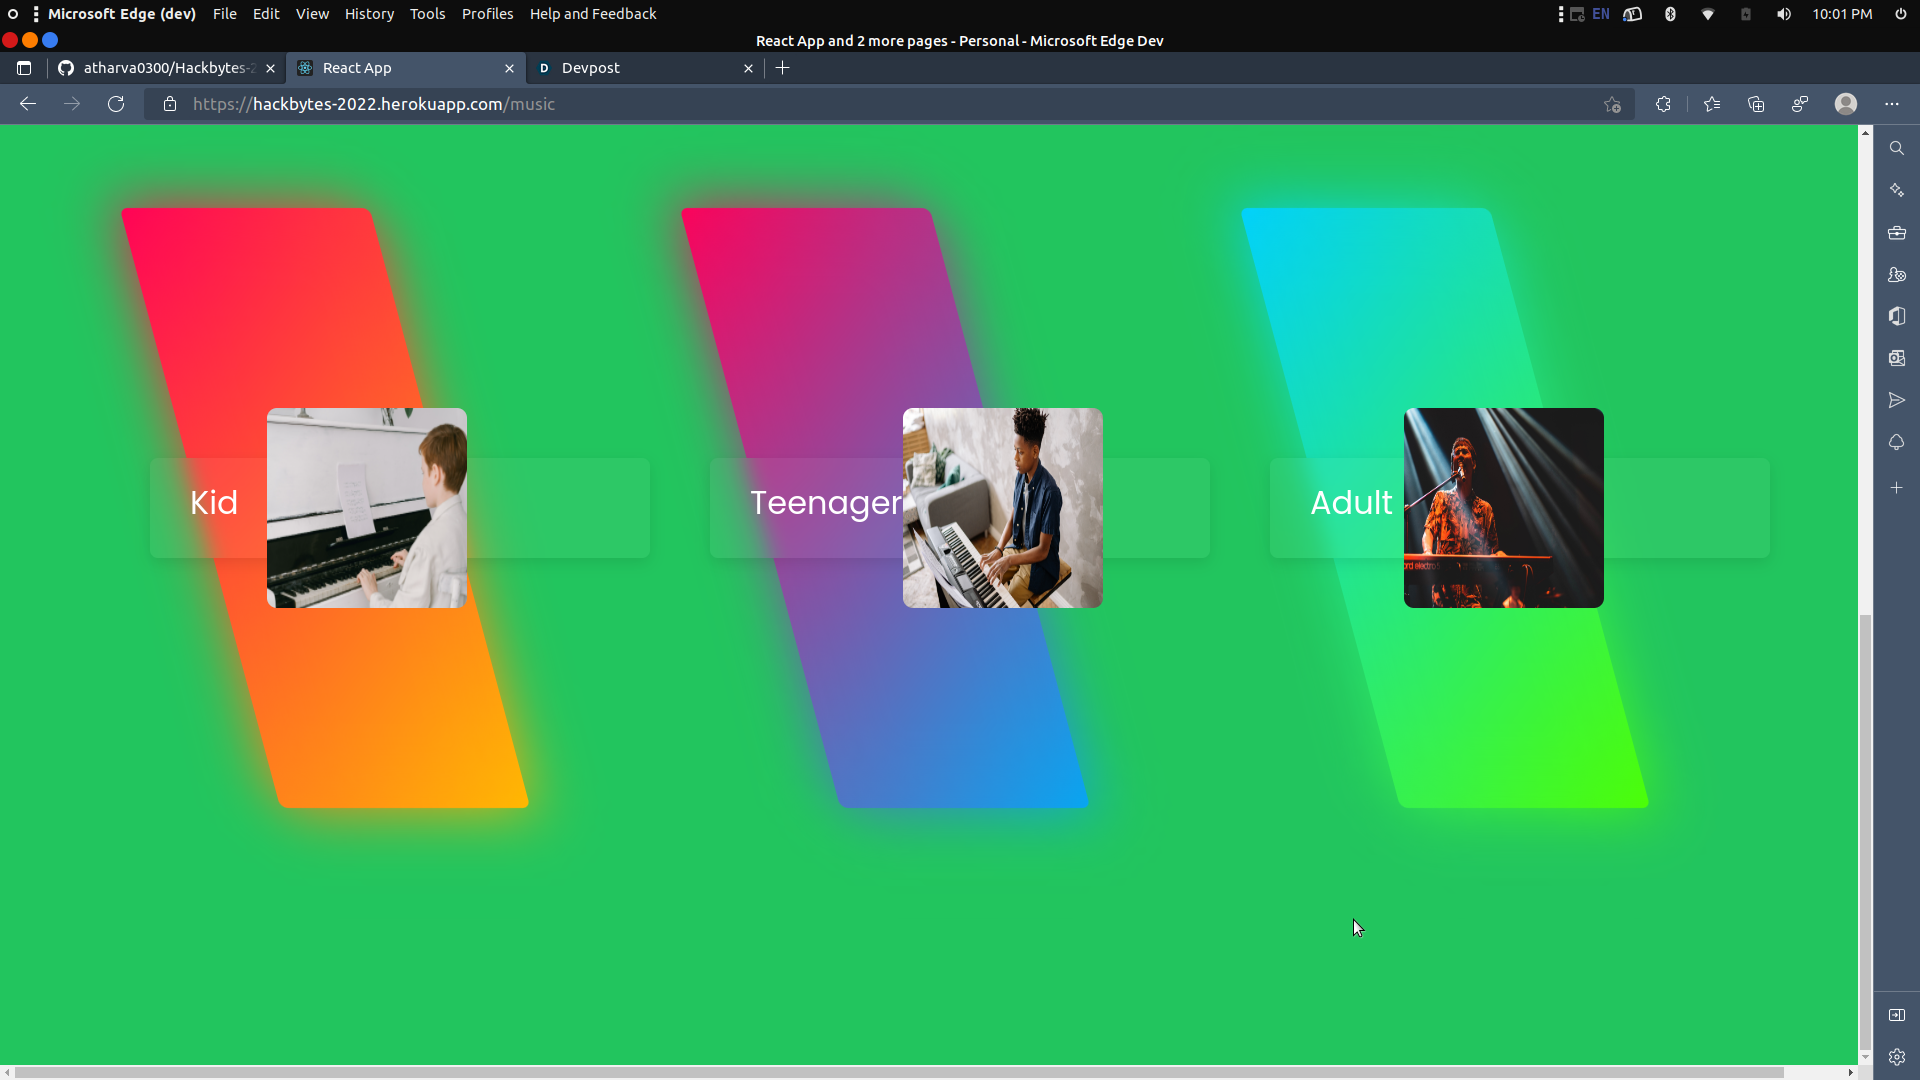Screen dimensions: 1920x1080
Task: Add this page to favorites star
Action: coord(1612,104)
